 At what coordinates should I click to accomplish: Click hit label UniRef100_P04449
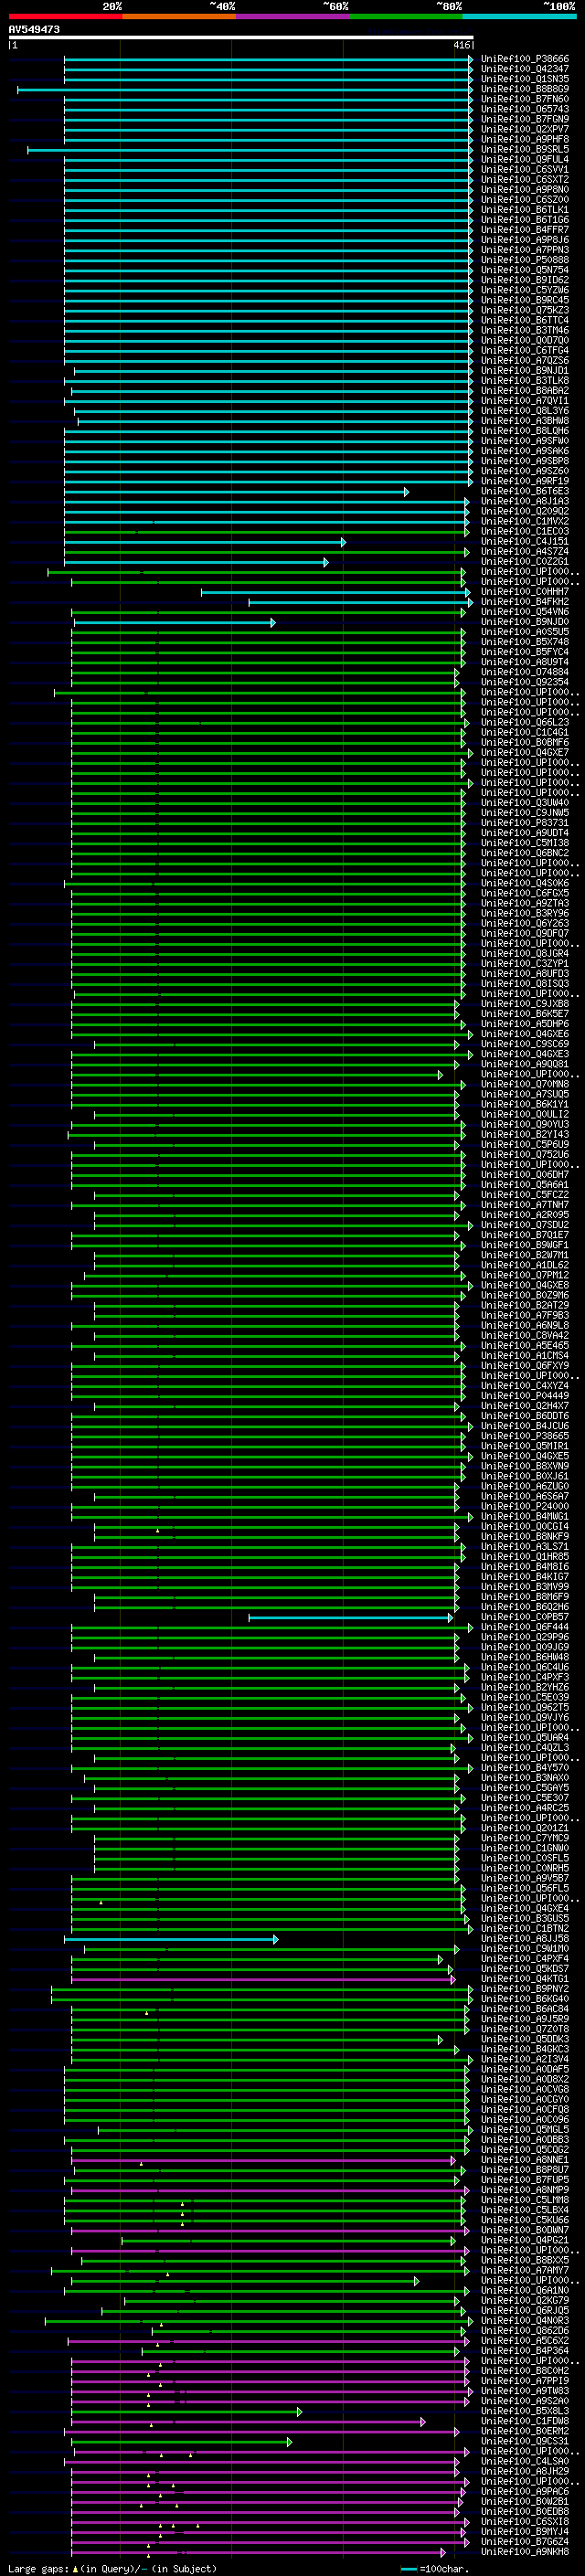coord(525,1396)
